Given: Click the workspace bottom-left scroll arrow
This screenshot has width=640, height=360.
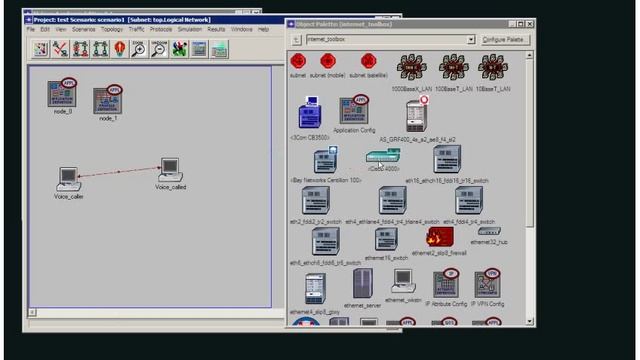Looking at the screenshot, I should (x=32, y=313).
